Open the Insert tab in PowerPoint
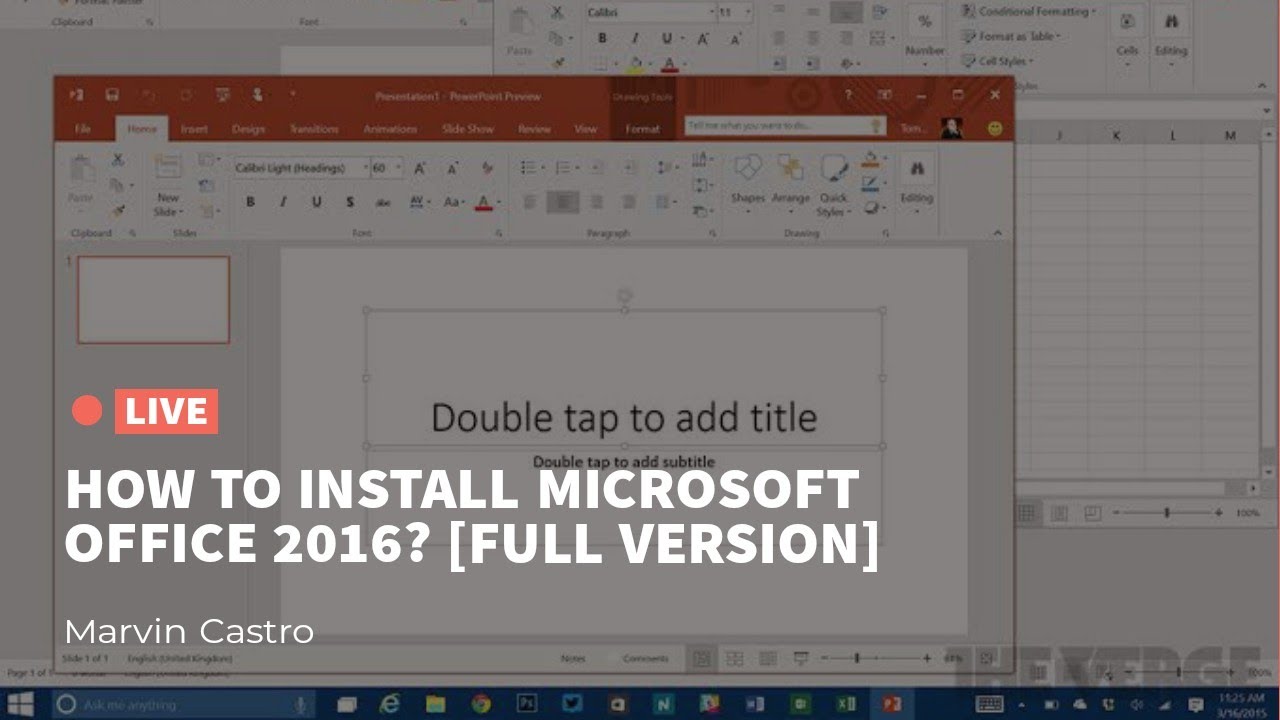Screen dimensions: 1280x720 [194, 129]
